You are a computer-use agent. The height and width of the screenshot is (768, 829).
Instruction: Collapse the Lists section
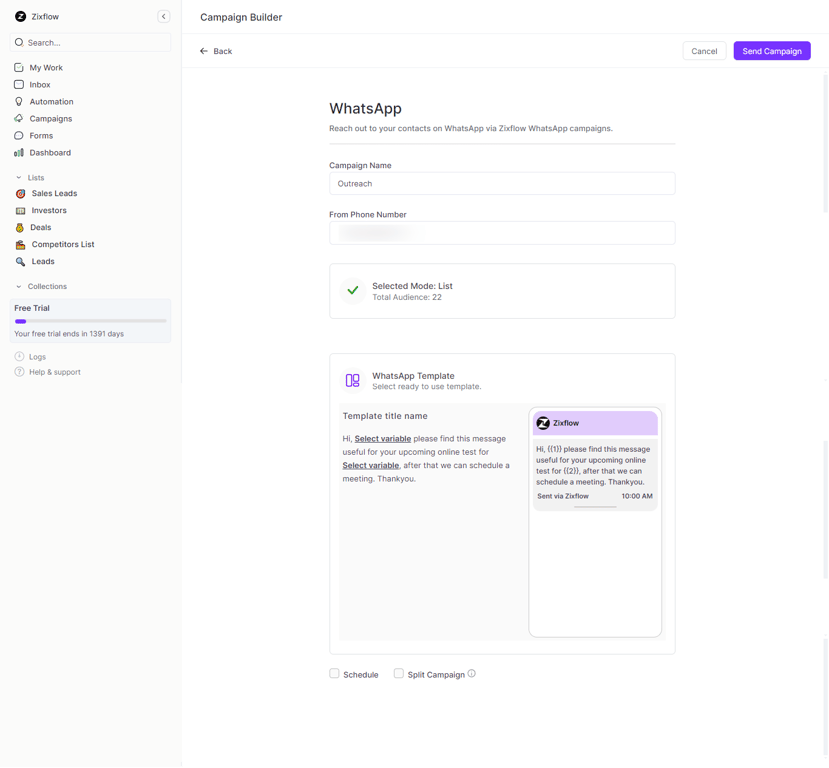(x=20, y=177)
